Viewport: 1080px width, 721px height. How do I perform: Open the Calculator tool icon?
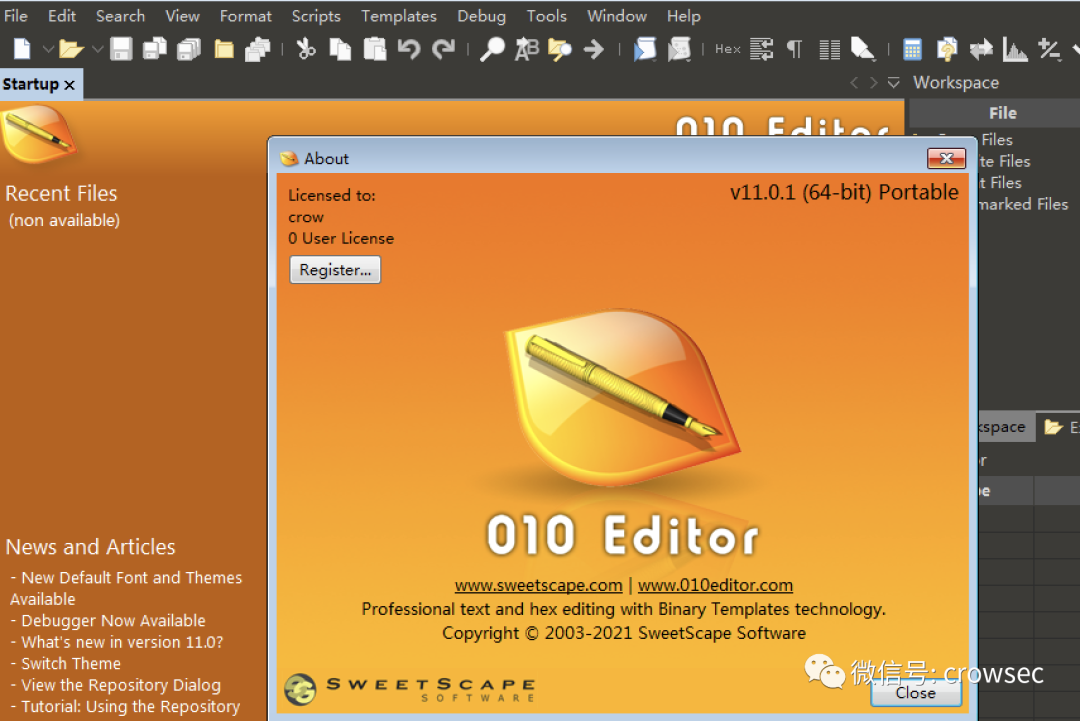point(912,49)
